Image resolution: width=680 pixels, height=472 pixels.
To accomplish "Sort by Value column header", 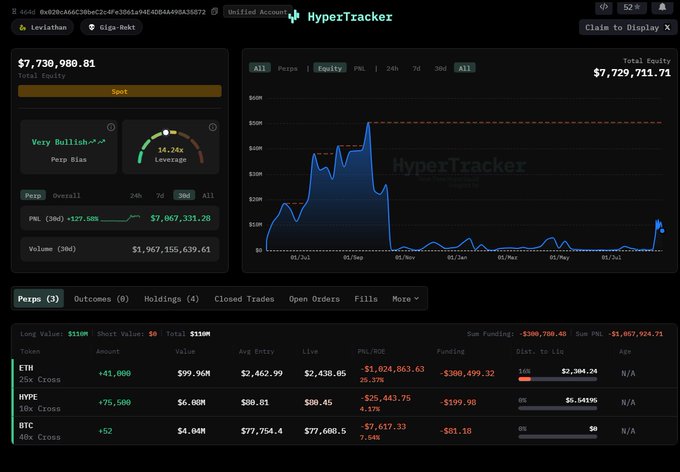I will (185, 351).
